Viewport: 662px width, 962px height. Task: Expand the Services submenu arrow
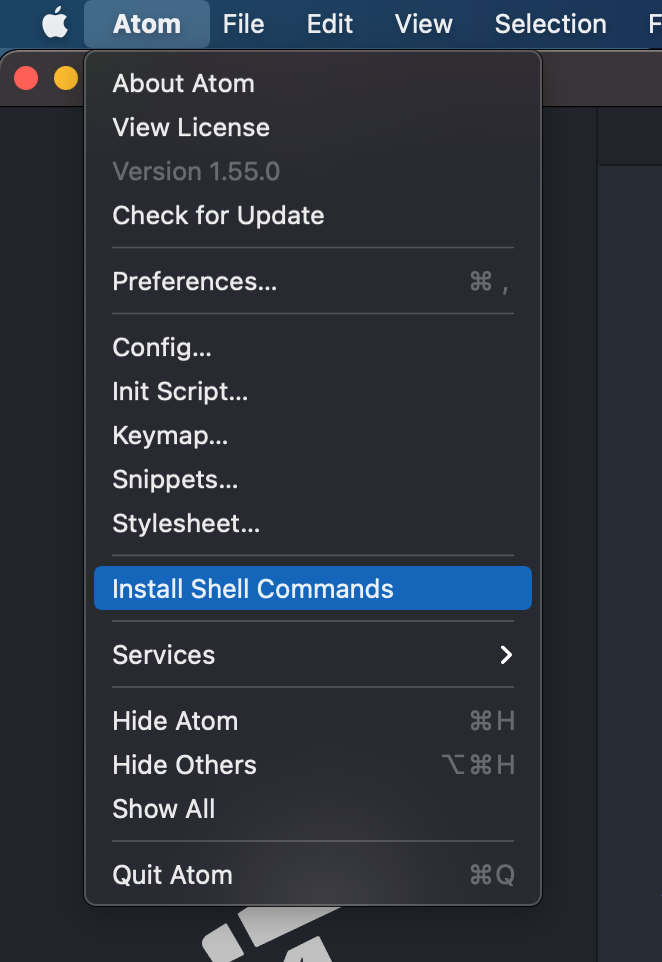[506, 655]
